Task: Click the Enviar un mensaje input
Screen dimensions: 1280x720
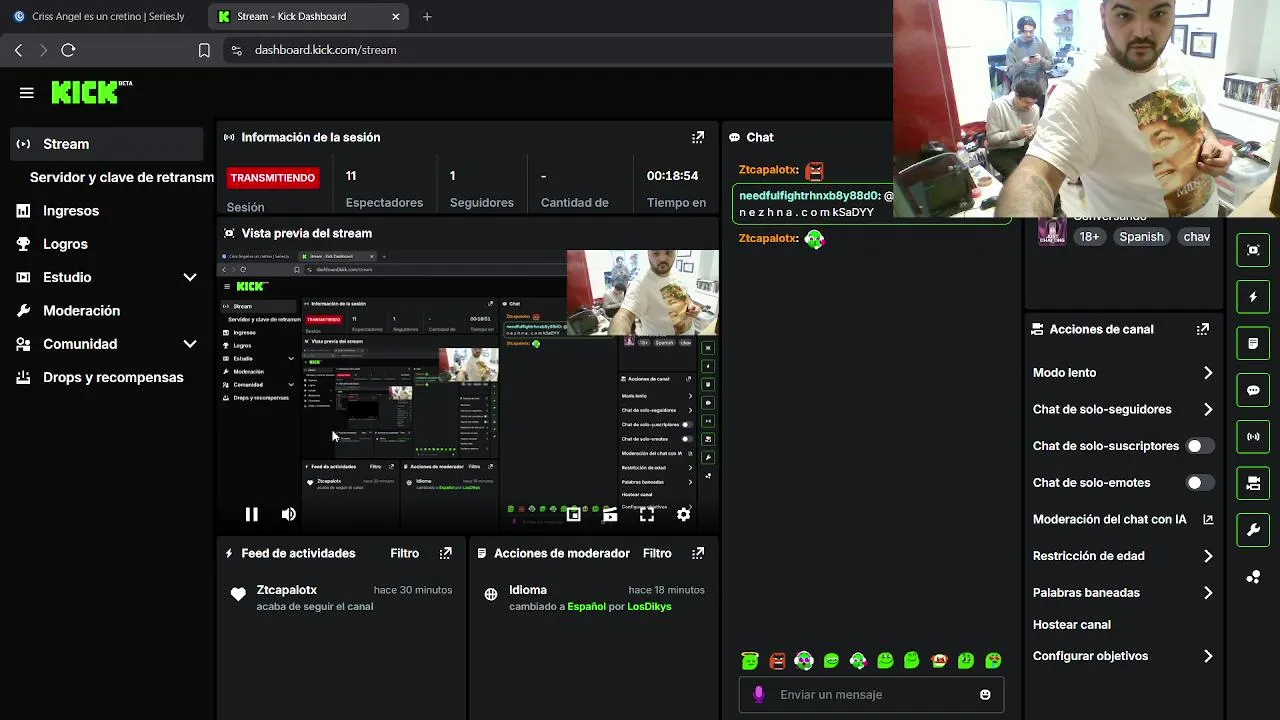Action: point(871,694)
